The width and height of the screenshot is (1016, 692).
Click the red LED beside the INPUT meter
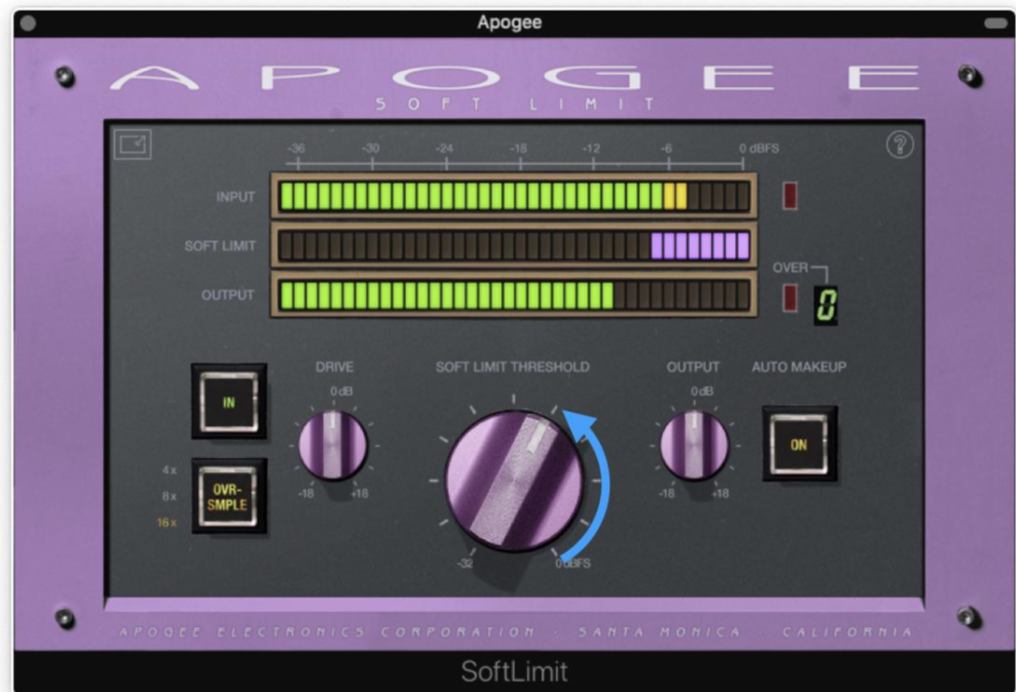click(789, 195)
